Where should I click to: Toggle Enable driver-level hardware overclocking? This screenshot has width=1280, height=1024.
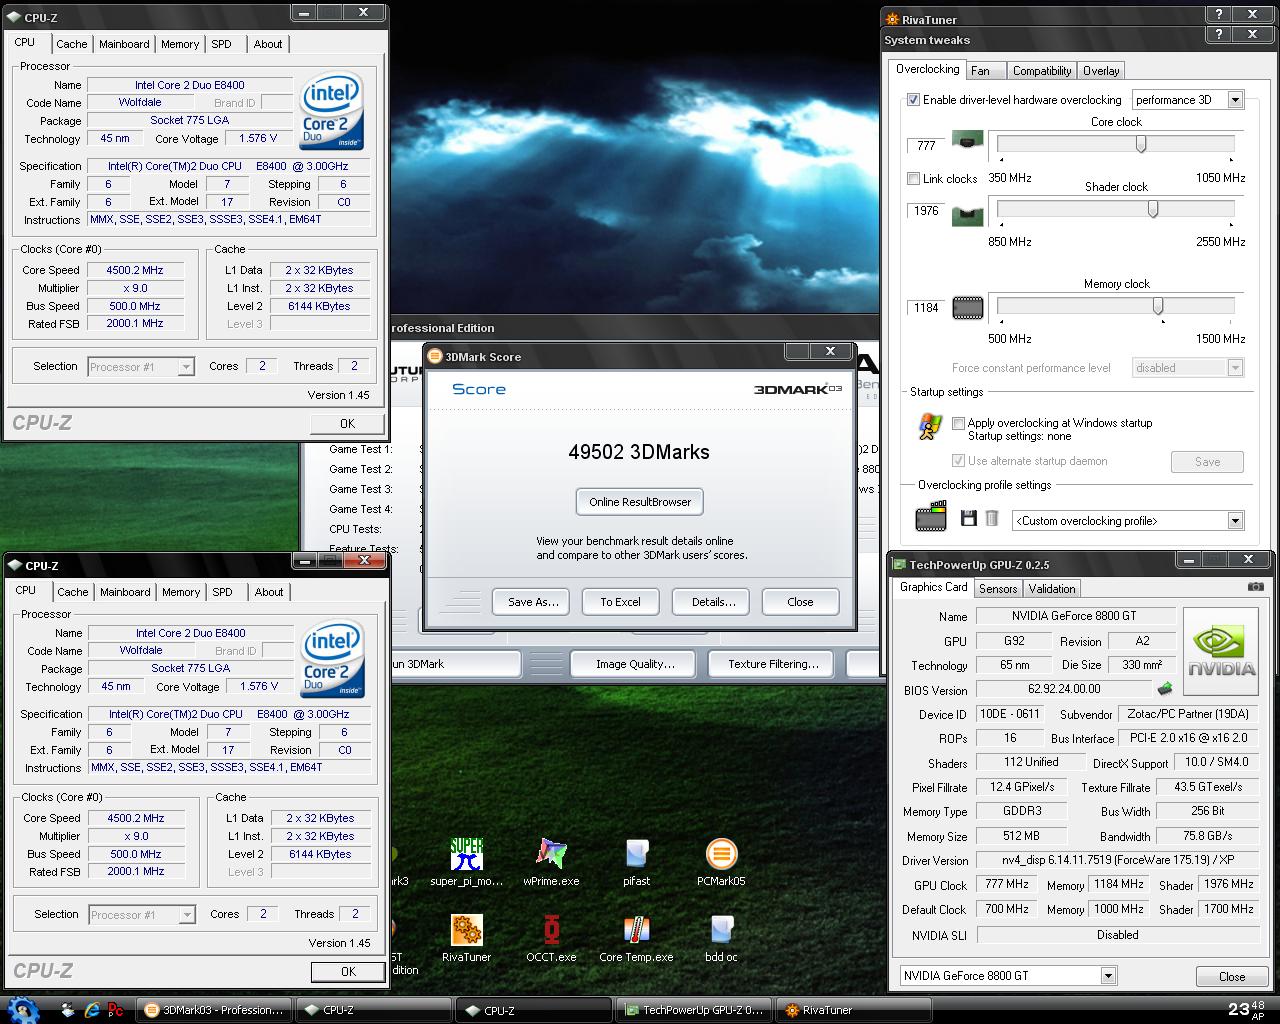tap(913, 100)
